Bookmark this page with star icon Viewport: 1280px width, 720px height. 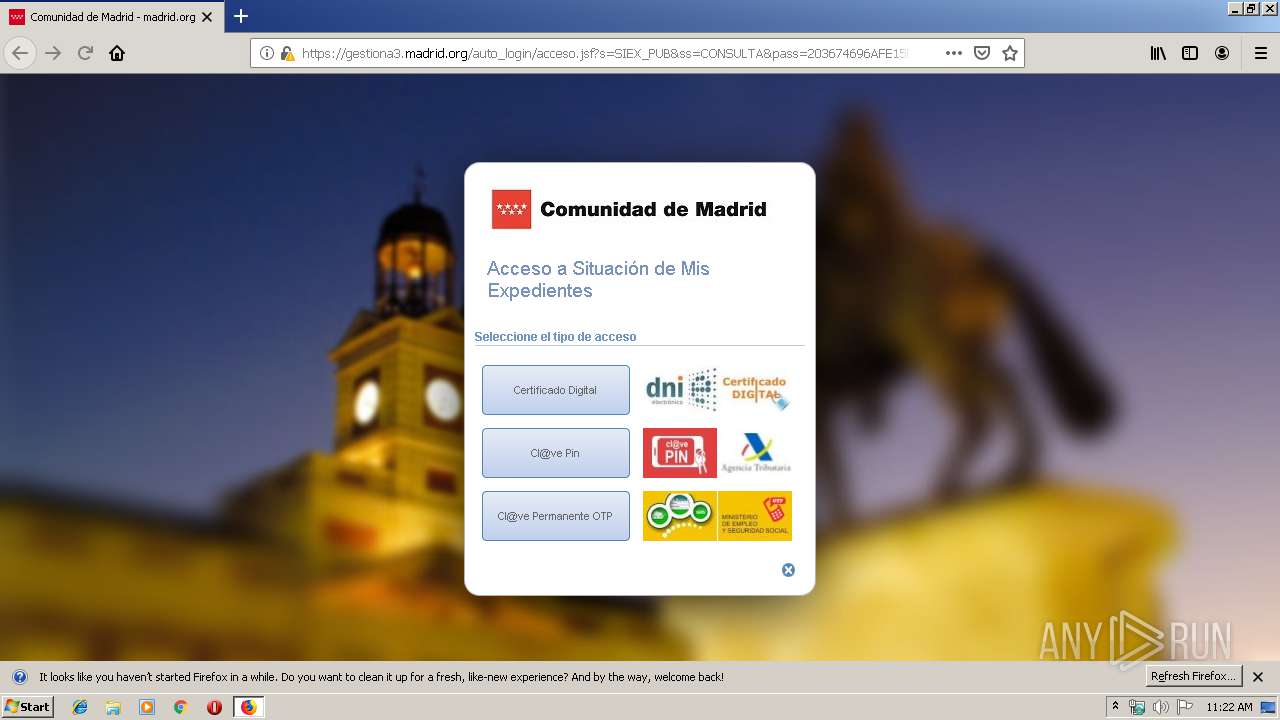[1010, 53]
